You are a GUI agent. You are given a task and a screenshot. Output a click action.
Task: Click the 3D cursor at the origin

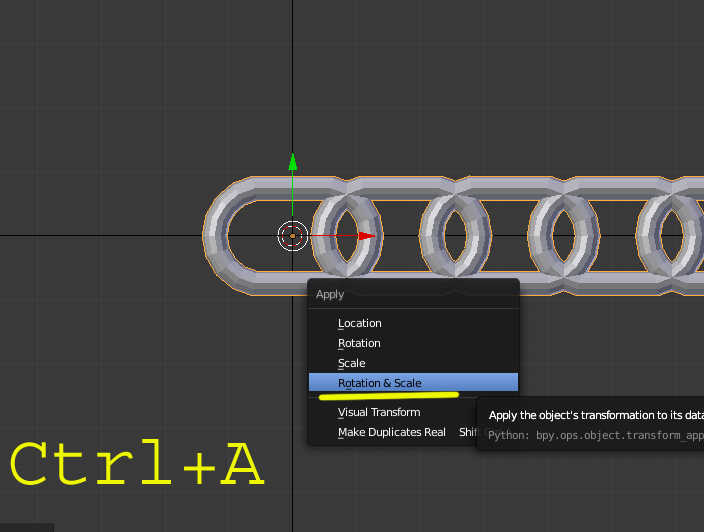[293, 236]
